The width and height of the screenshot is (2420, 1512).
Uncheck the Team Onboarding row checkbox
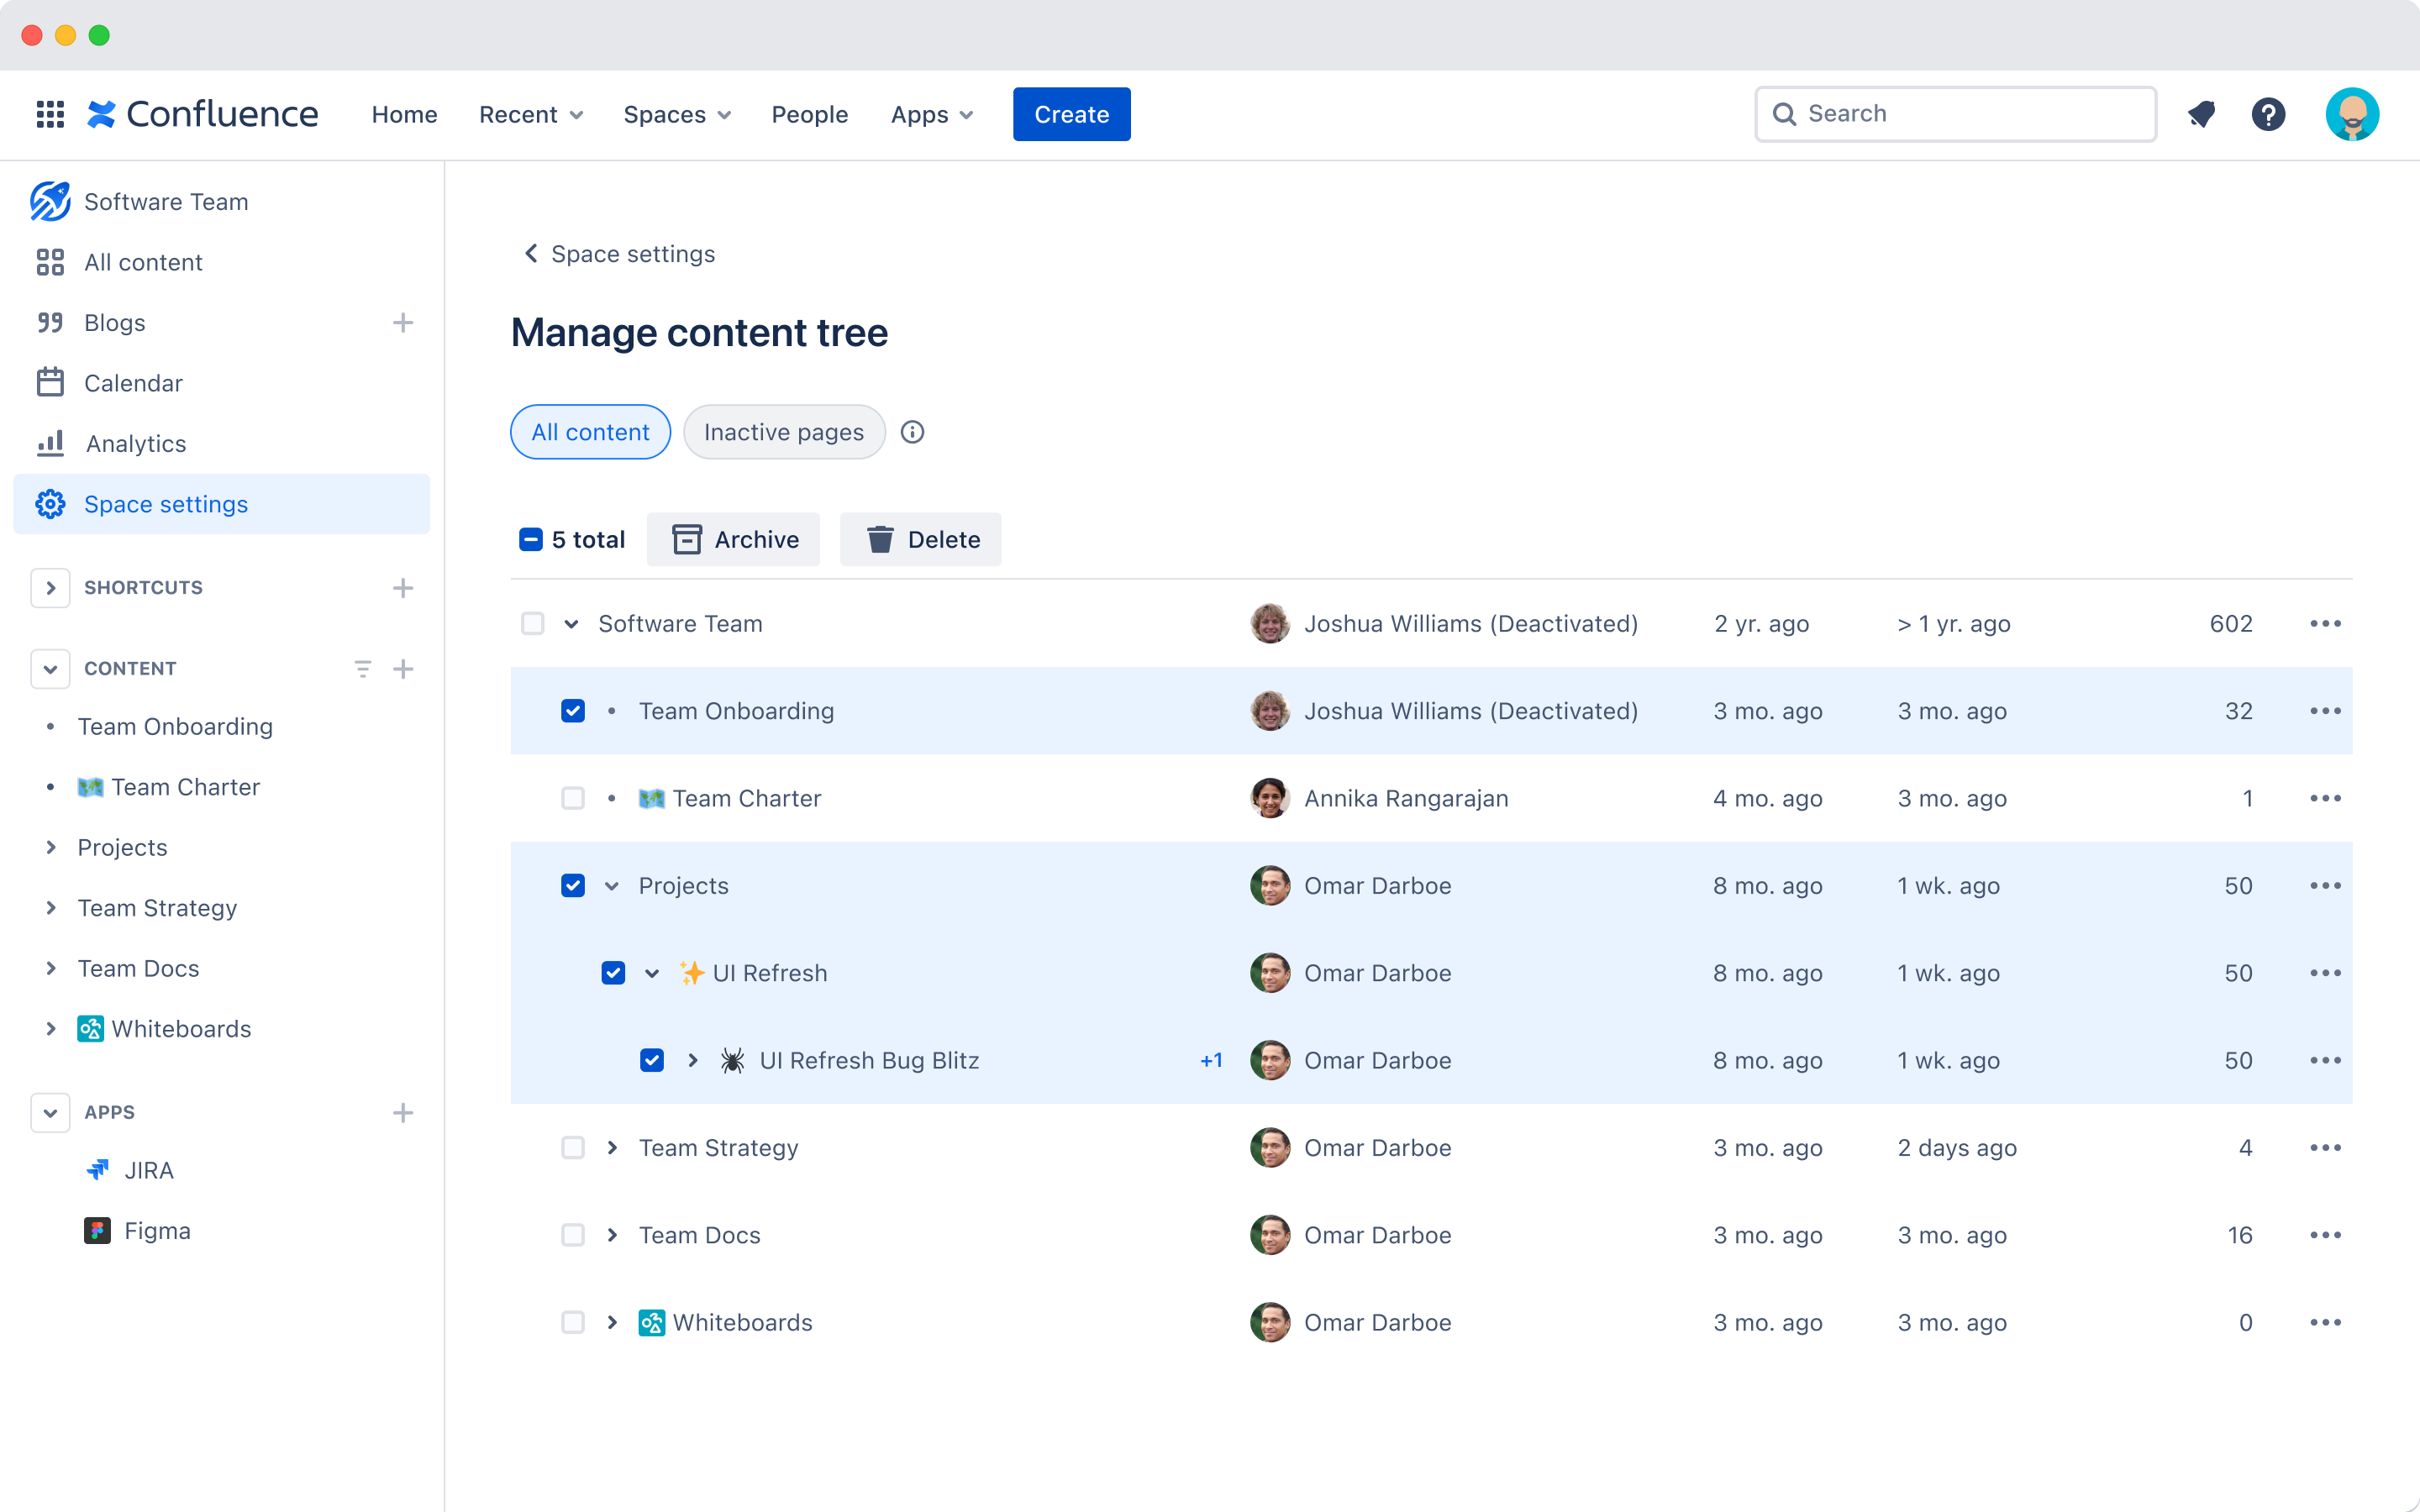click(x=573, y=710)
